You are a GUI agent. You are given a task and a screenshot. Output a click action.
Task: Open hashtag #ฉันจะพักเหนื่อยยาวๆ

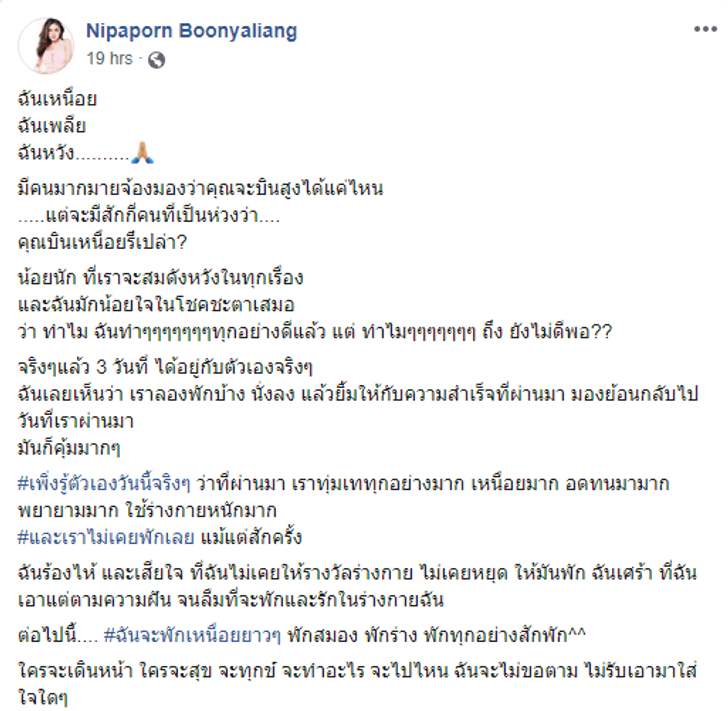point(192,635)
